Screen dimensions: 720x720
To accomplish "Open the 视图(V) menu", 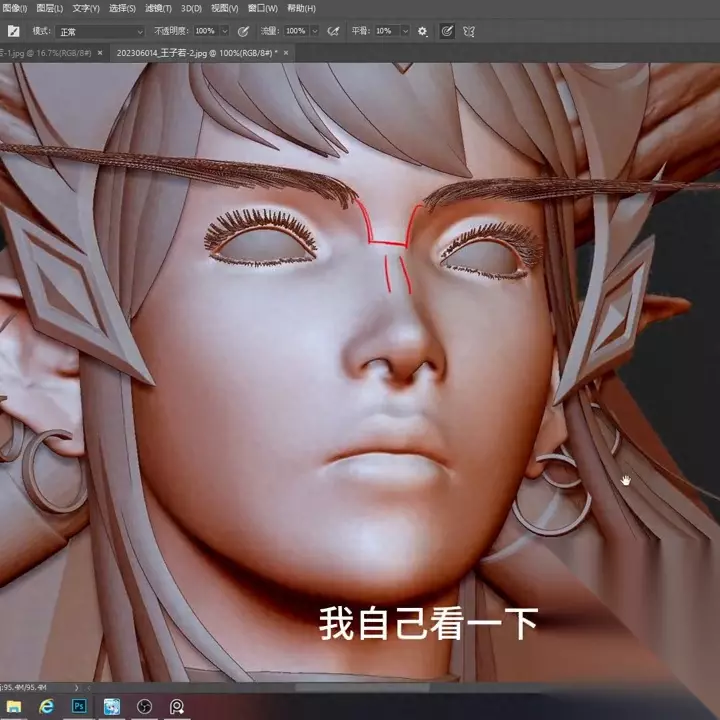I will click(x=225, y=8).
